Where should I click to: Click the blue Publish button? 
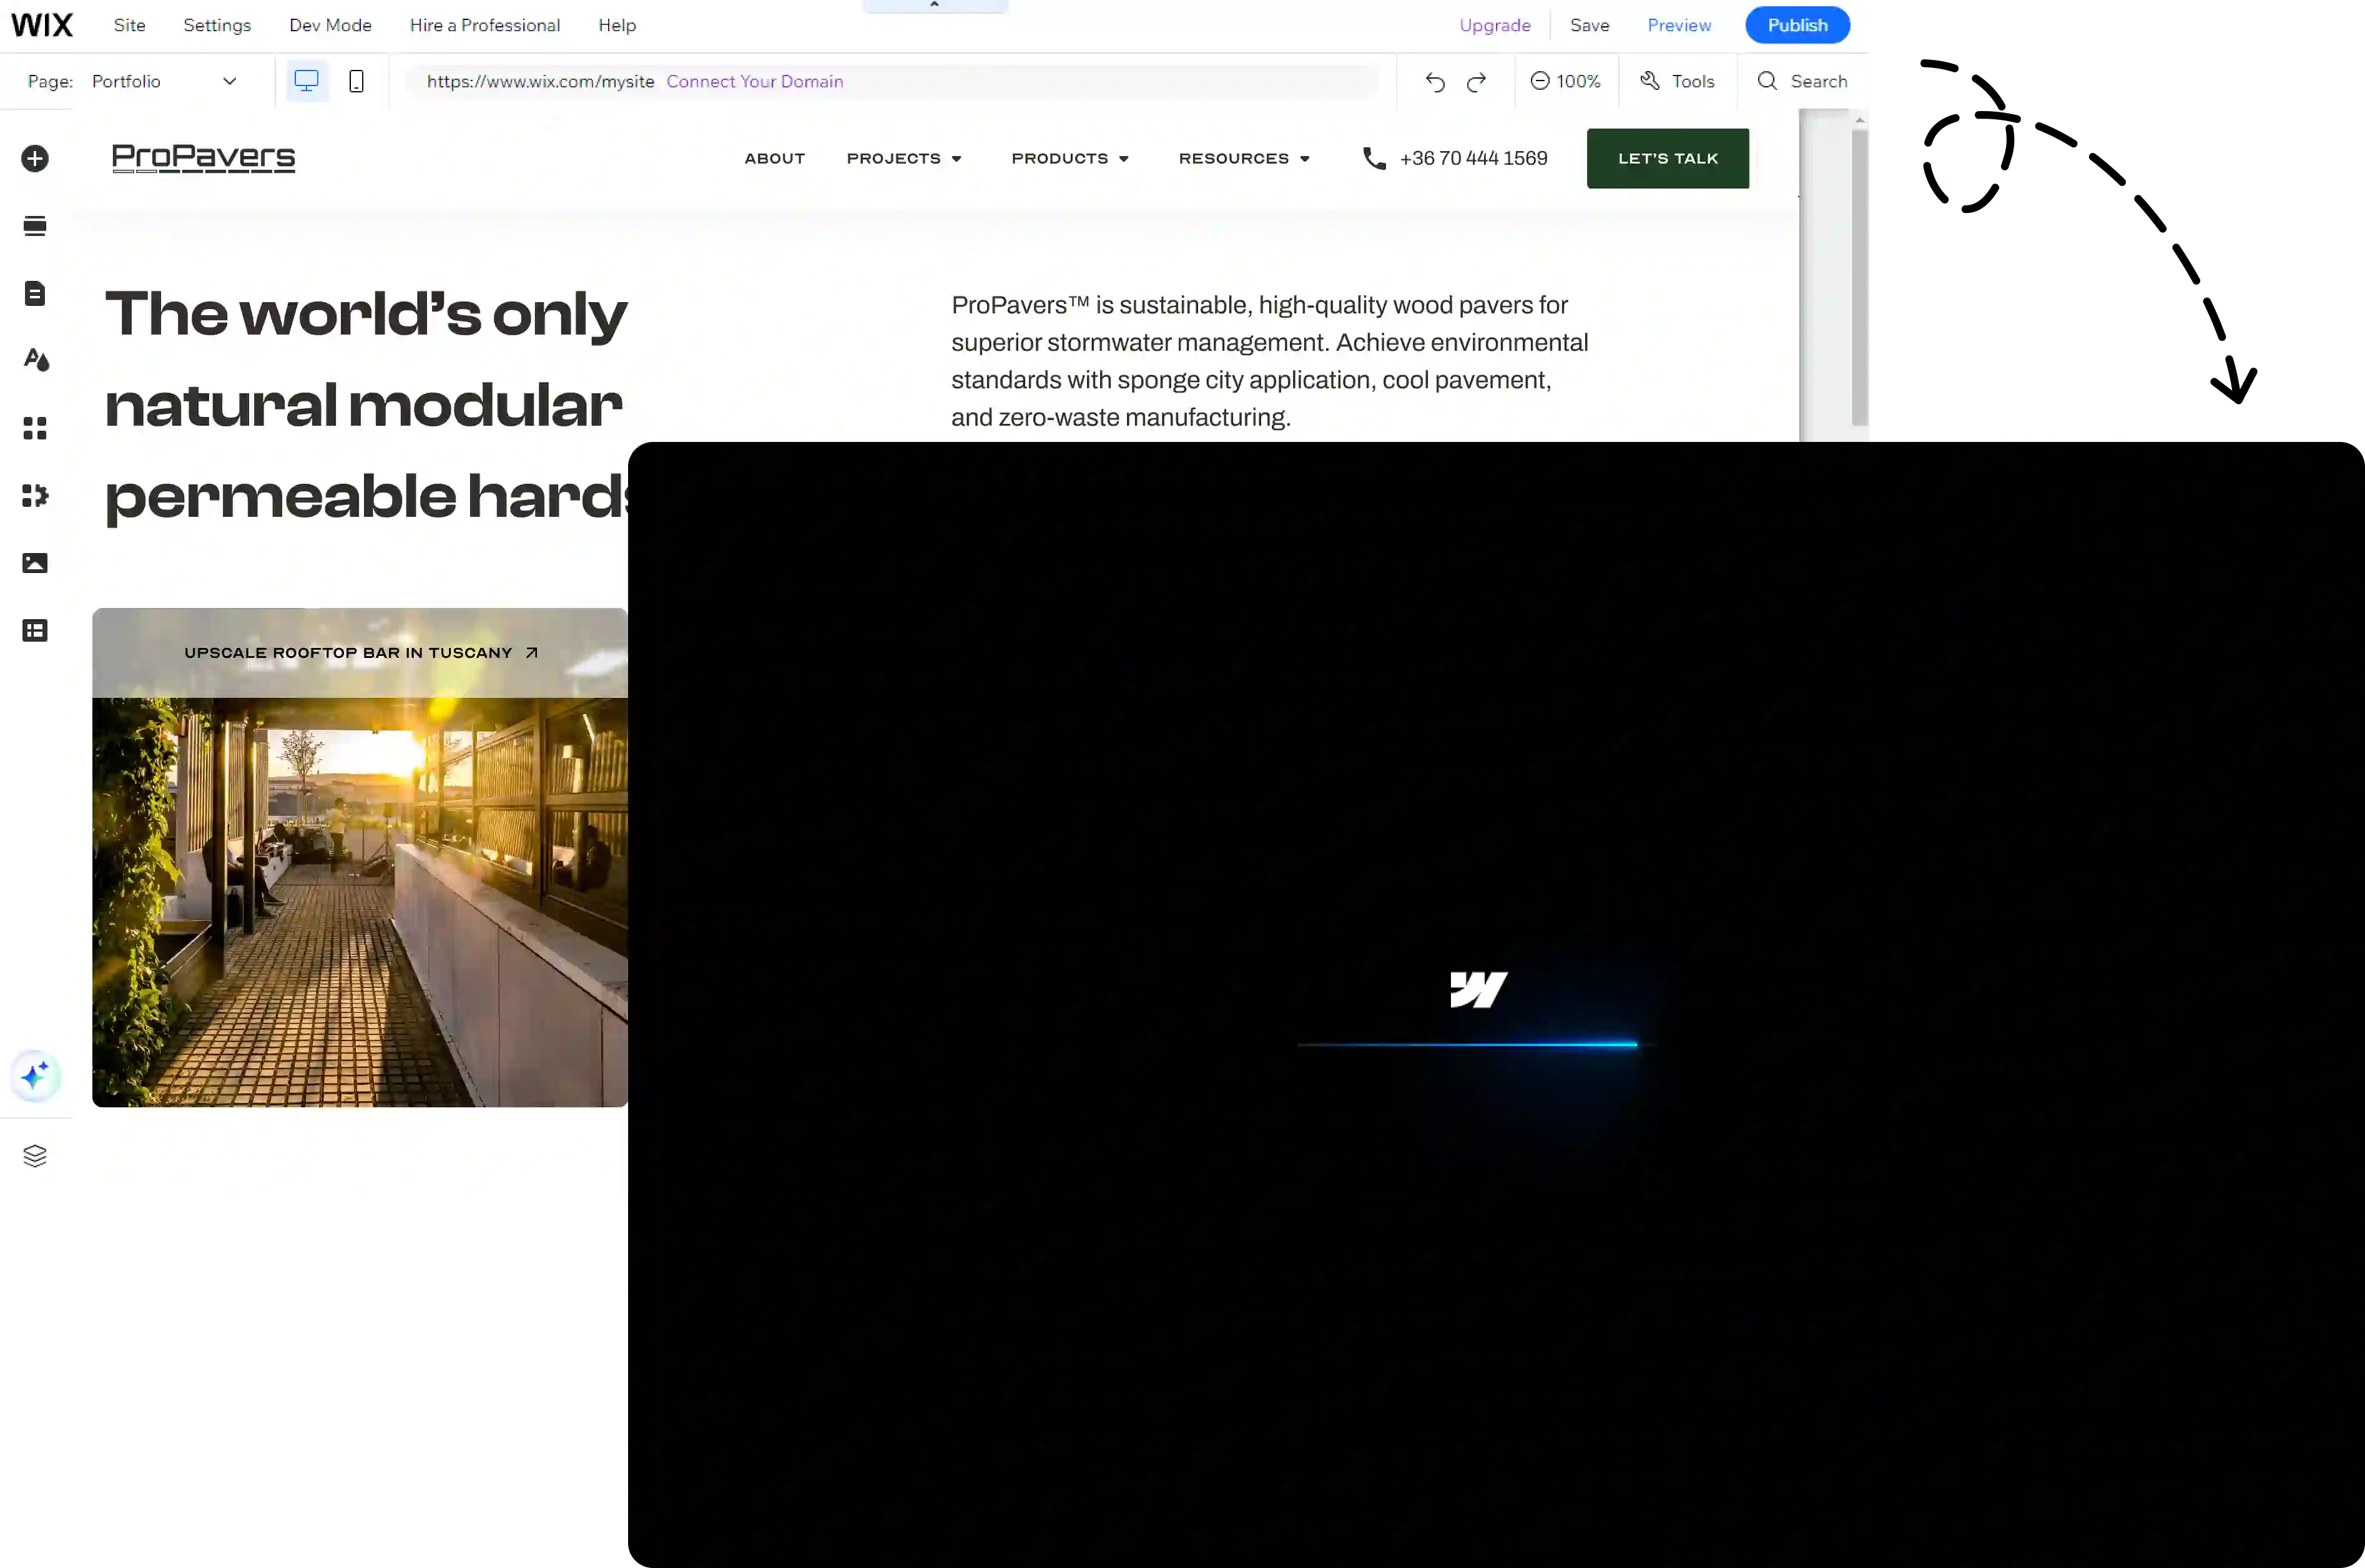tap(1797, 25)
